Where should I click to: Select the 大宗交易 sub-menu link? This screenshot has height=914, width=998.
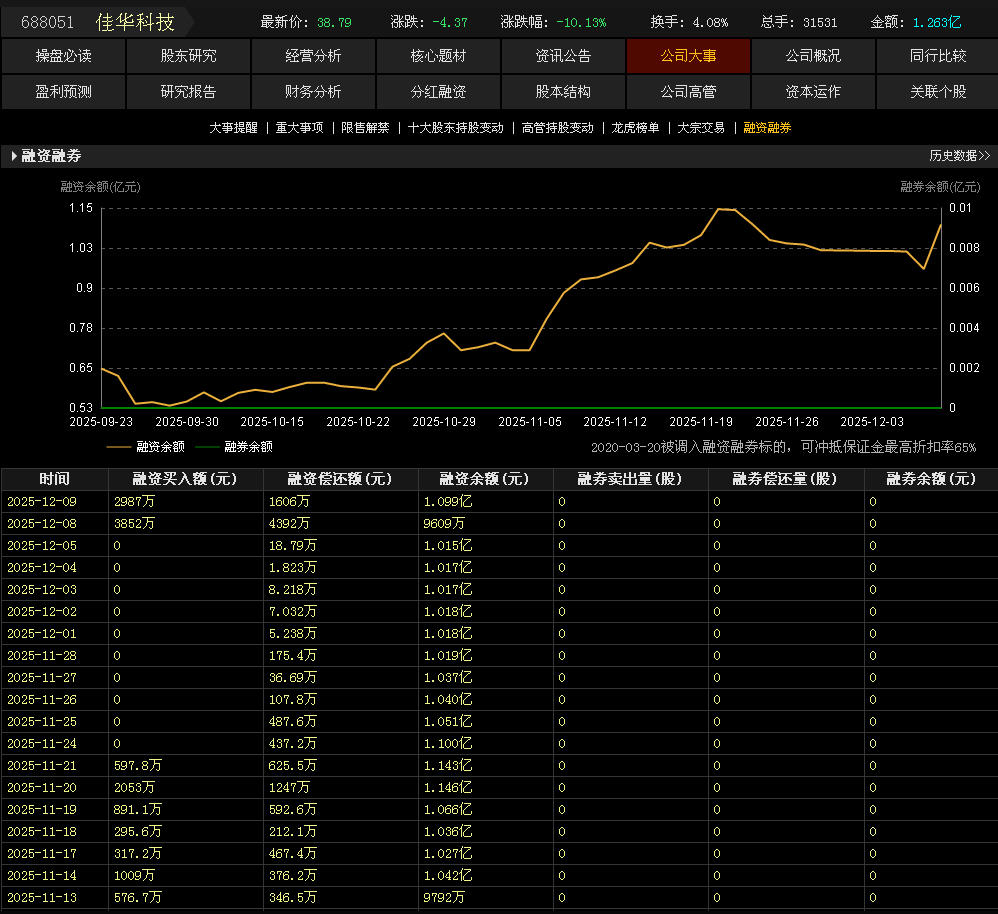pos(701,128)
